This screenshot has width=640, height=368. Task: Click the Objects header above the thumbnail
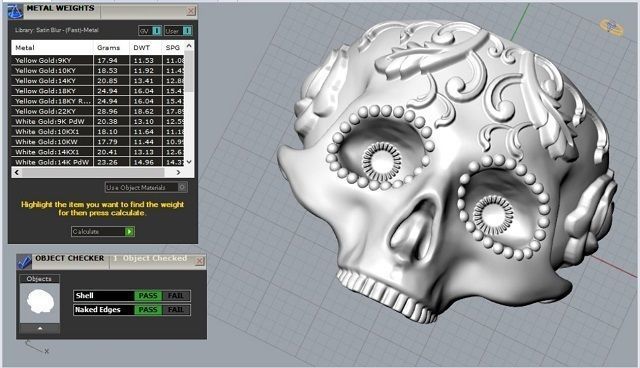[x=39, y=279]
